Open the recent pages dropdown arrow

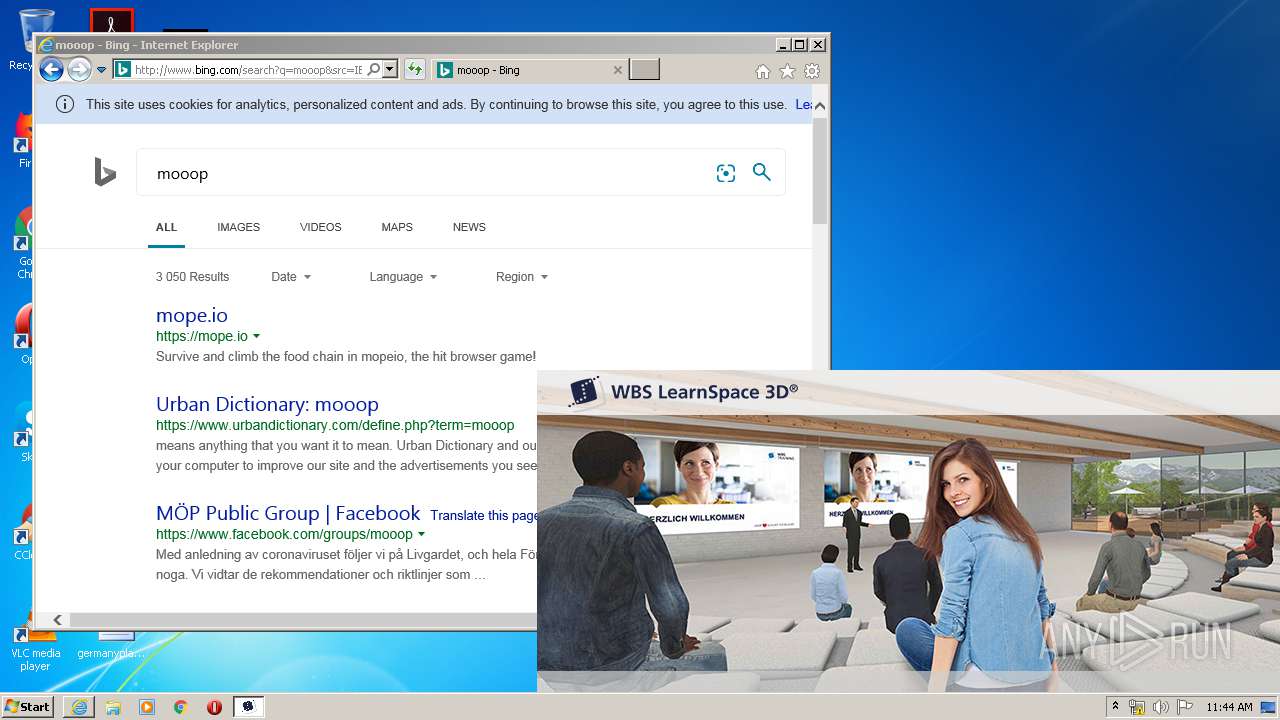[x=101, y=70]
